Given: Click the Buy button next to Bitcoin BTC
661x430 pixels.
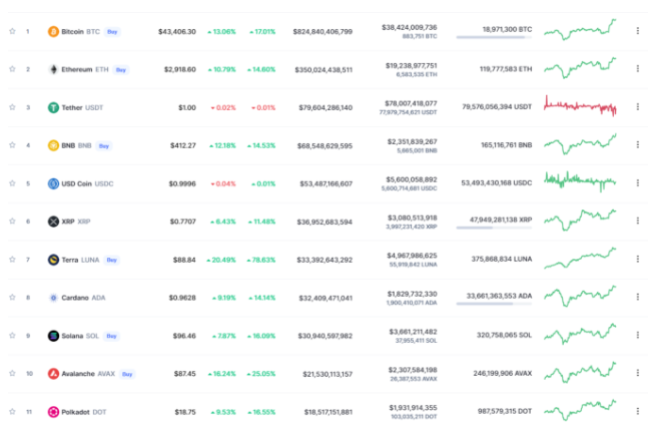Looking at the screenshot, I should tap(112, 32).
